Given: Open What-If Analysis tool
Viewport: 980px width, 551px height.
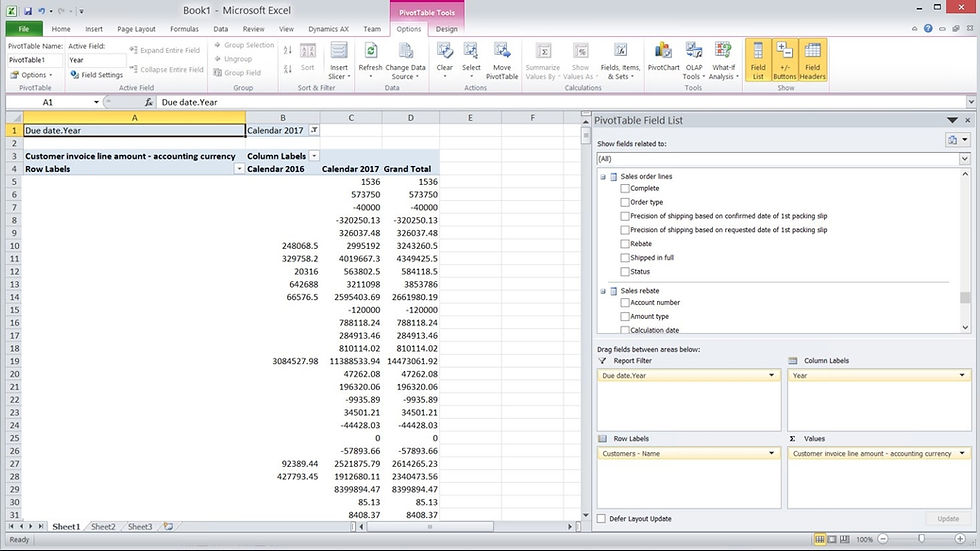Looking at the screenshot, I should (723, 61).
